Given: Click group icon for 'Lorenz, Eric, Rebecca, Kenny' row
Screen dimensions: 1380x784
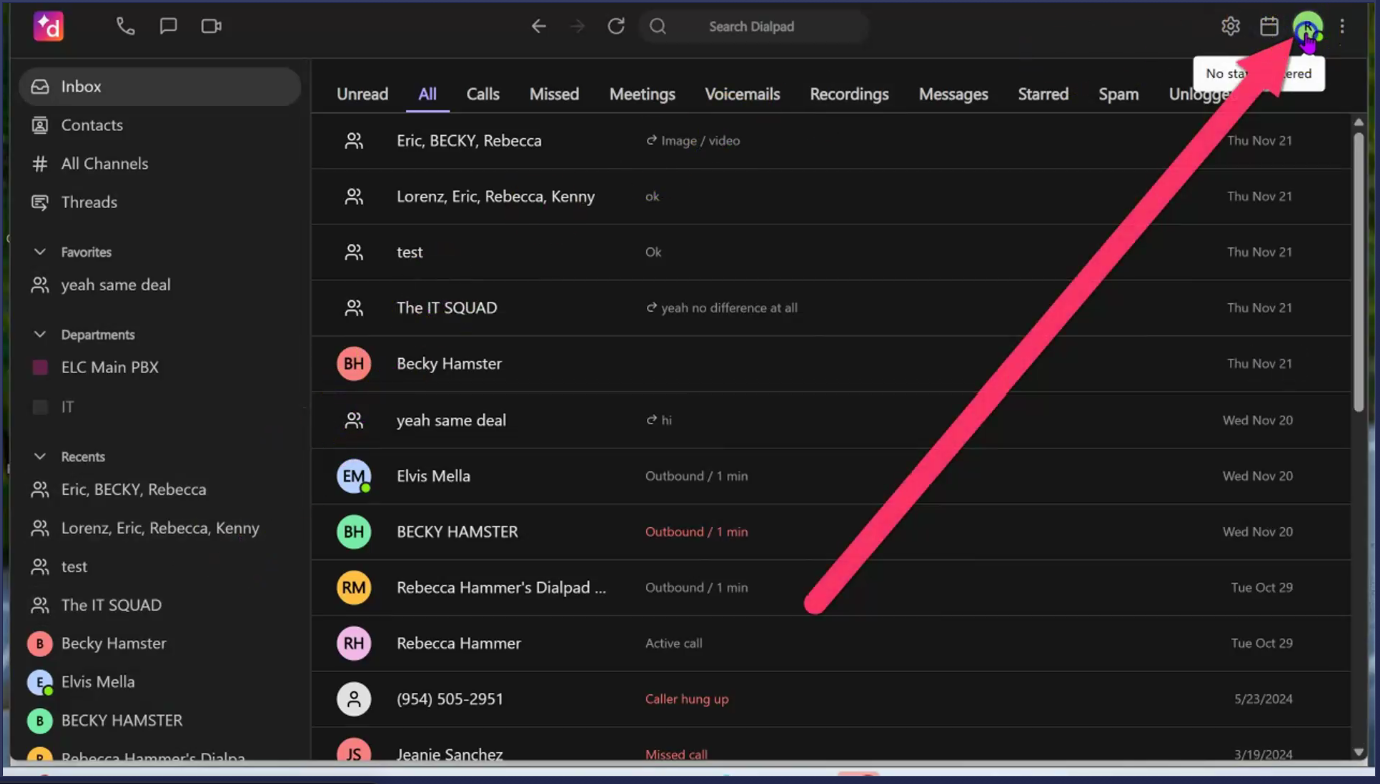Looking at the screenshot, I should click(x=354, y=197).
